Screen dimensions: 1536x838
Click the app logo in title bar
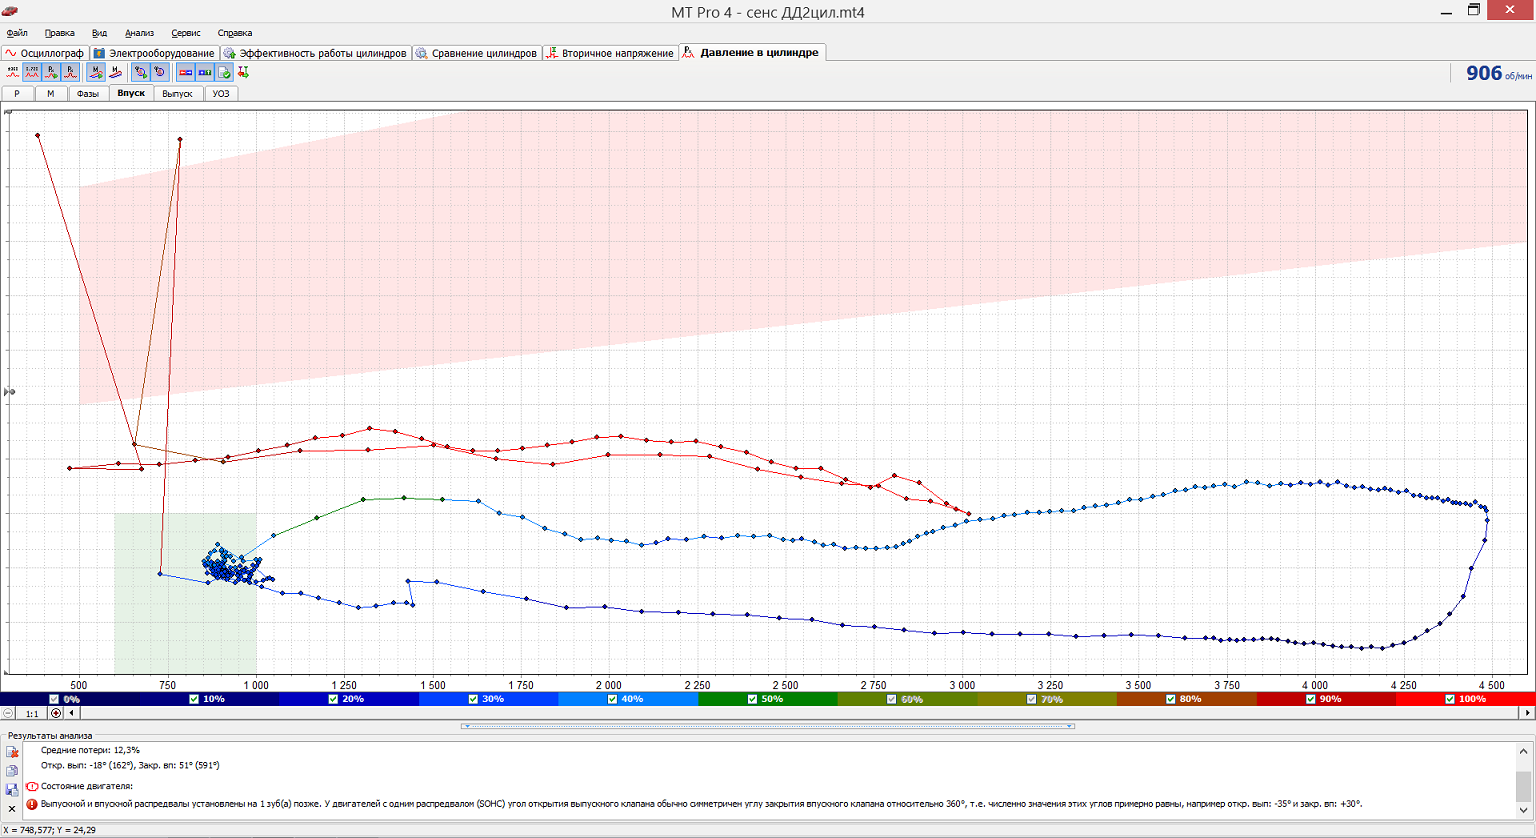click(11, 12)
